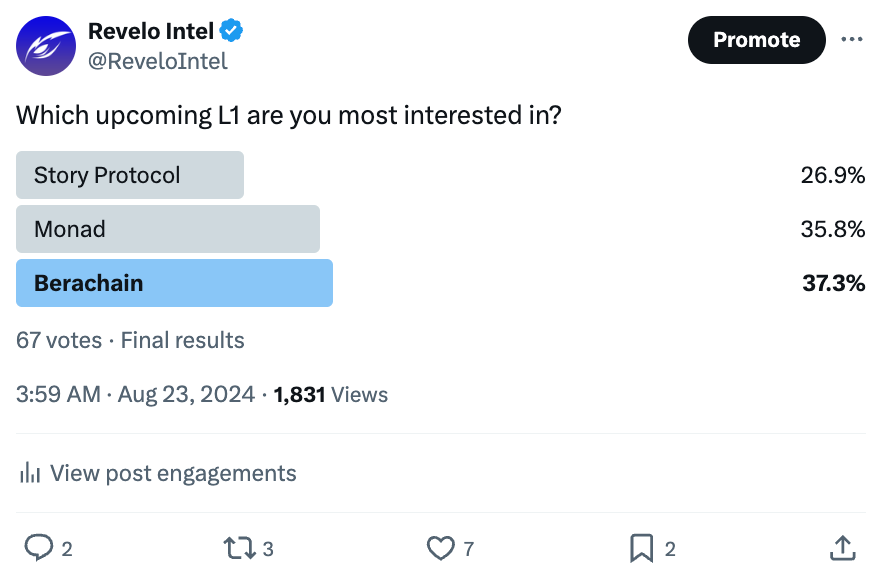Viewport: 884px width, 578px height.
Task: Click the @ReveloIntel handle
Action: coord(158,61)
